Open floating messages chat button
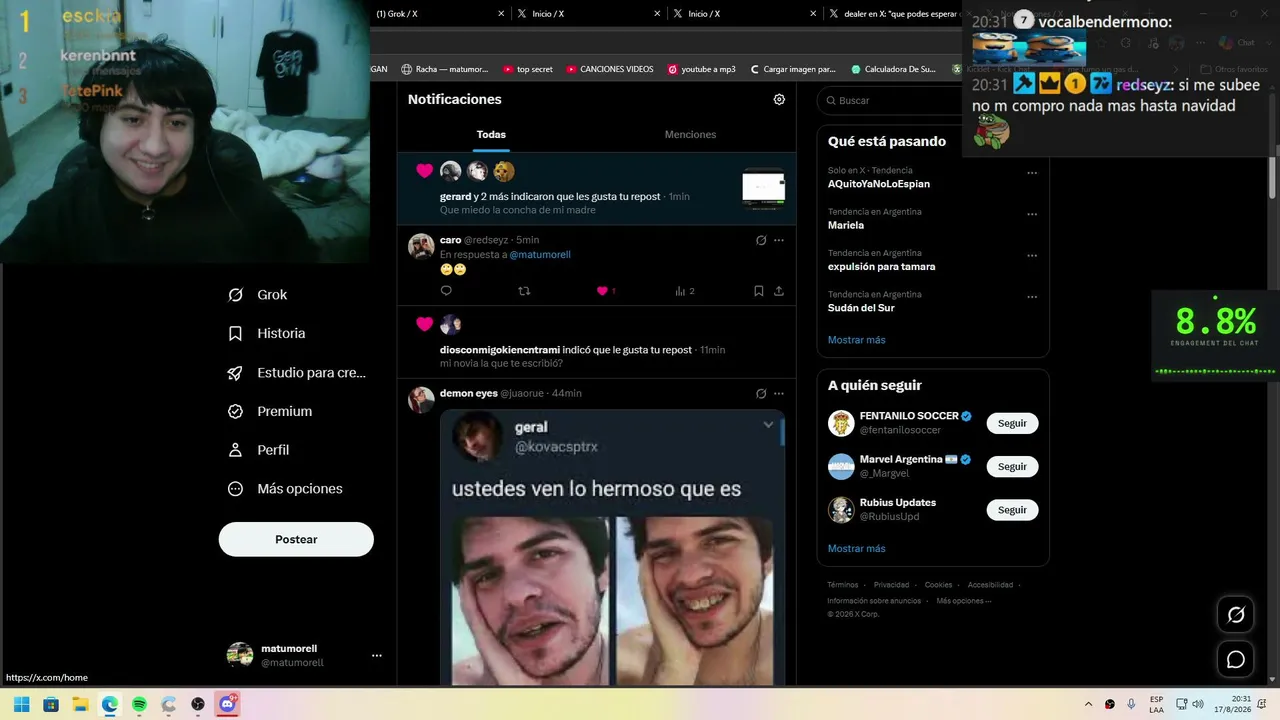1280x720 pixels. point(1236,660)
